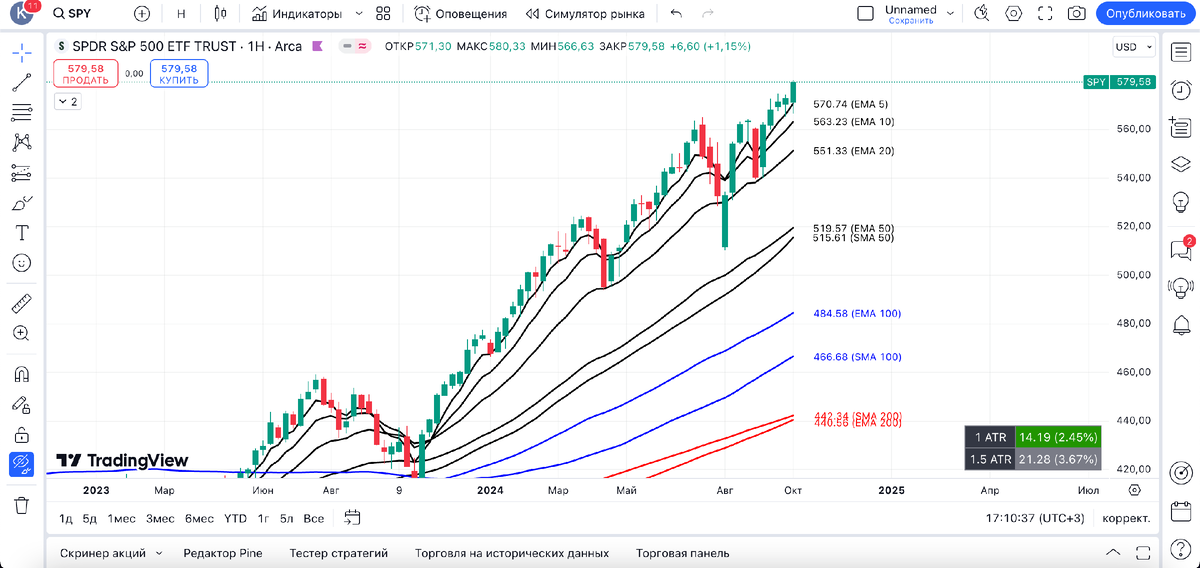Screen dimensions: 1200x568
Task: Expand favorite indicators dropdown arrow
Action: click(x=360, y=14)
